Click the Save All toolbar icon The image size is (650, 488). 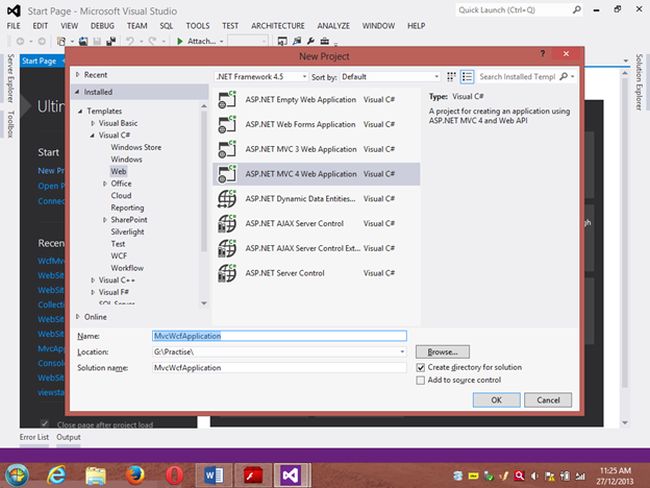[111, 41]
